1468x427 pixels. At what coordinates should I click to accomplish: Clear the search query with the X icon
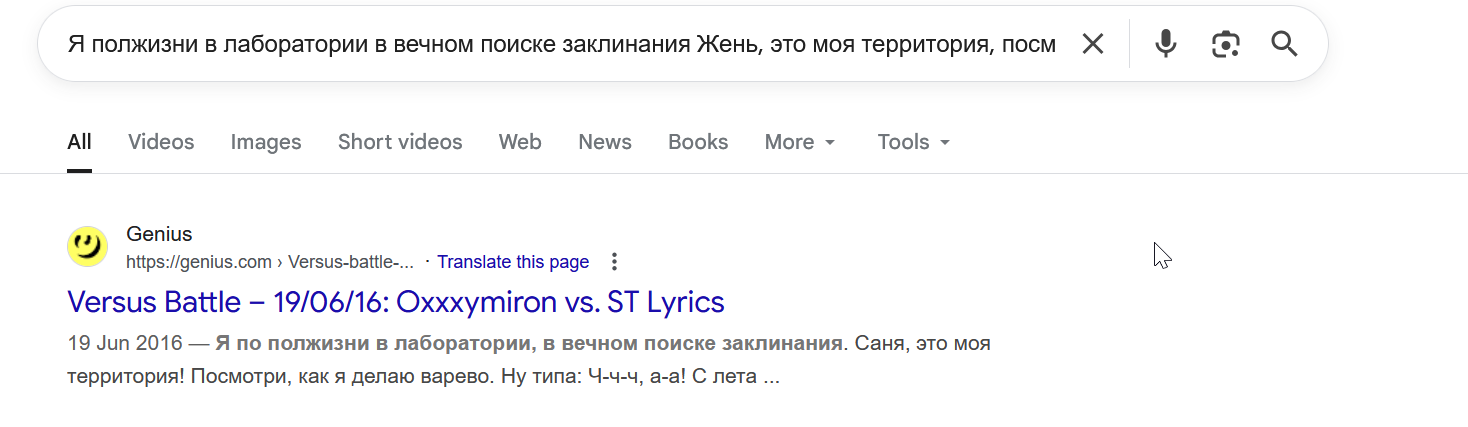point(1093,44)
